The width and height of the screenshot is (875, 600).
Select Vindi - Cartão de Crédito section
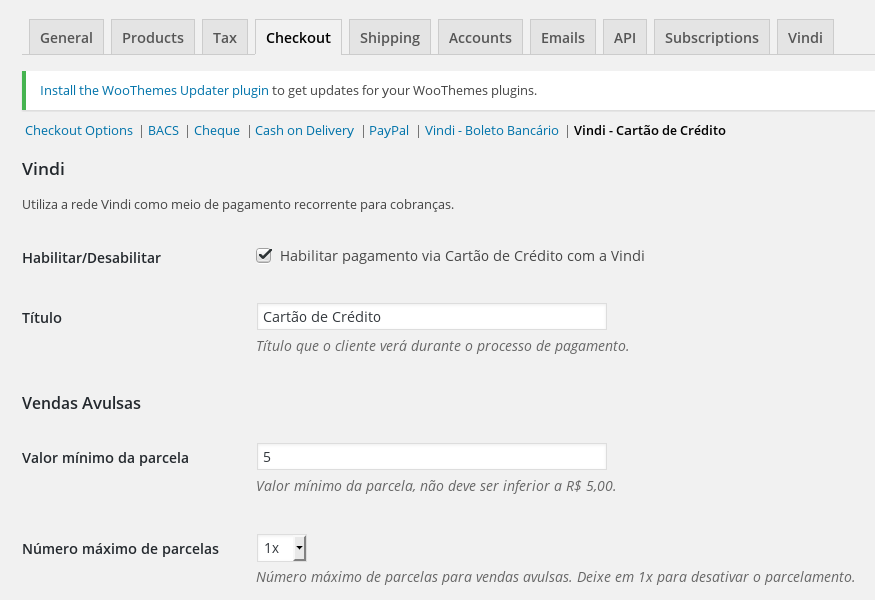[650, 131]
